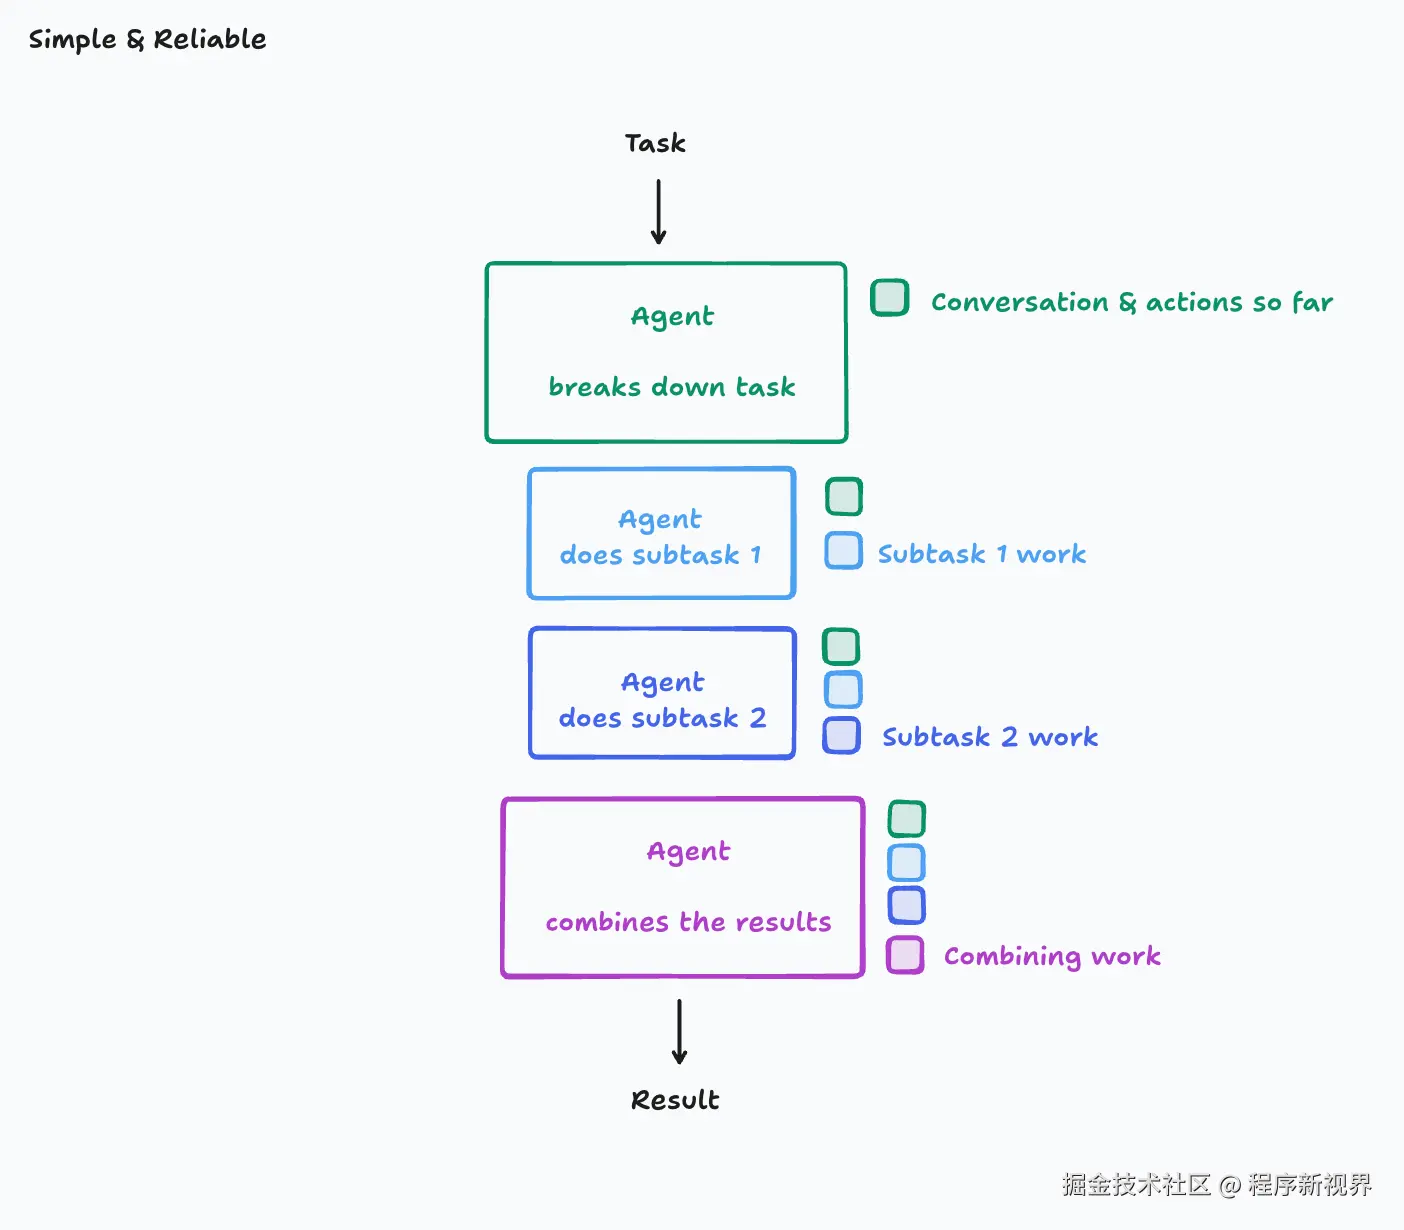Click the purple square beside Combining work
This screenshot has width=1404, height=1230.
click(905, 955)
